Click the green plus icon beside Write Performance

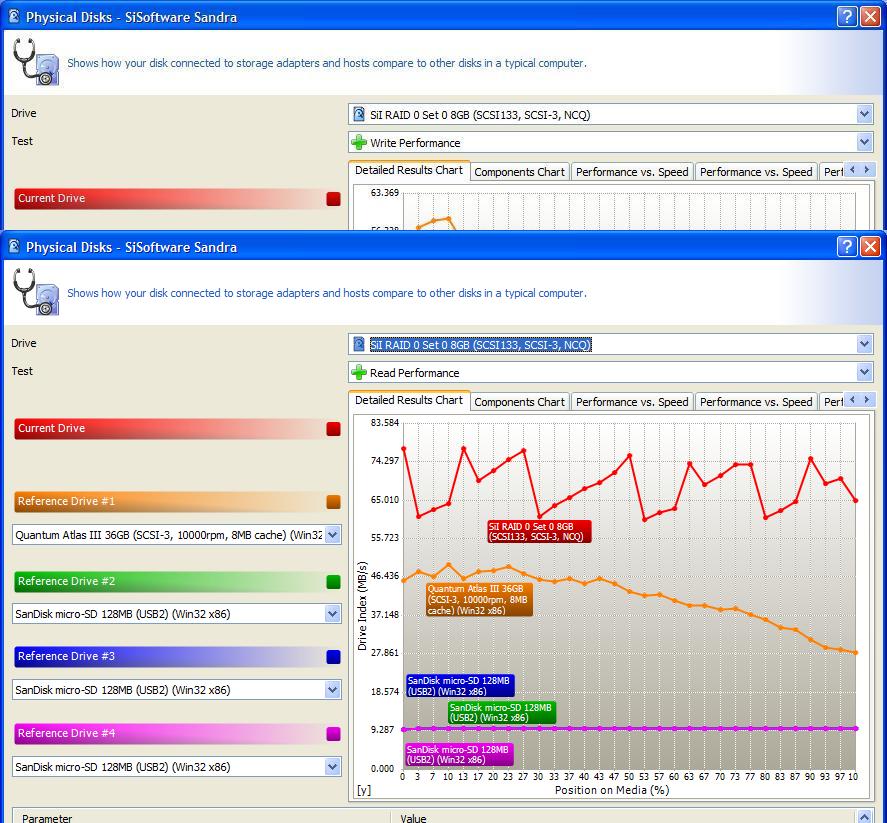359,142
